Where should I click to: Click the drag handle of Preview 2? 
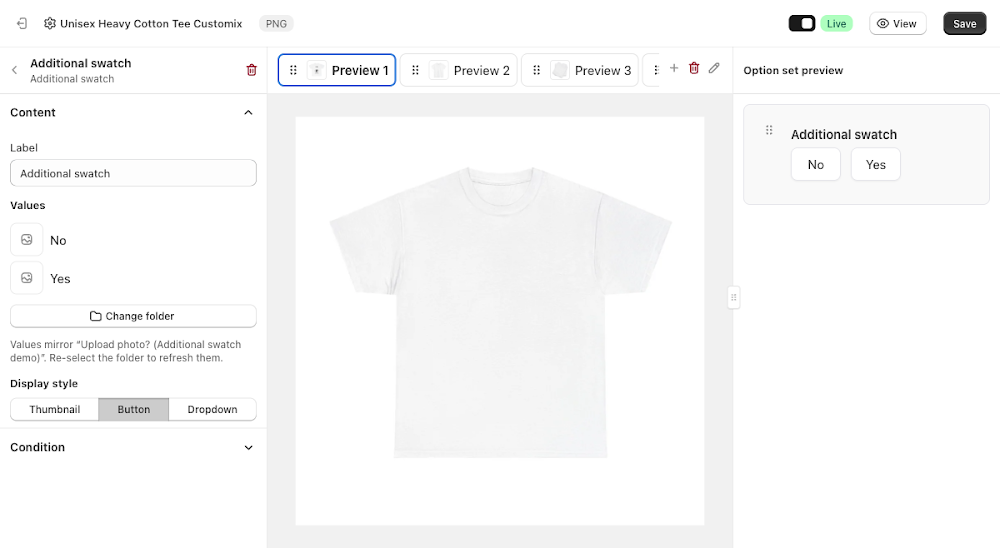[x=415, y=70]
